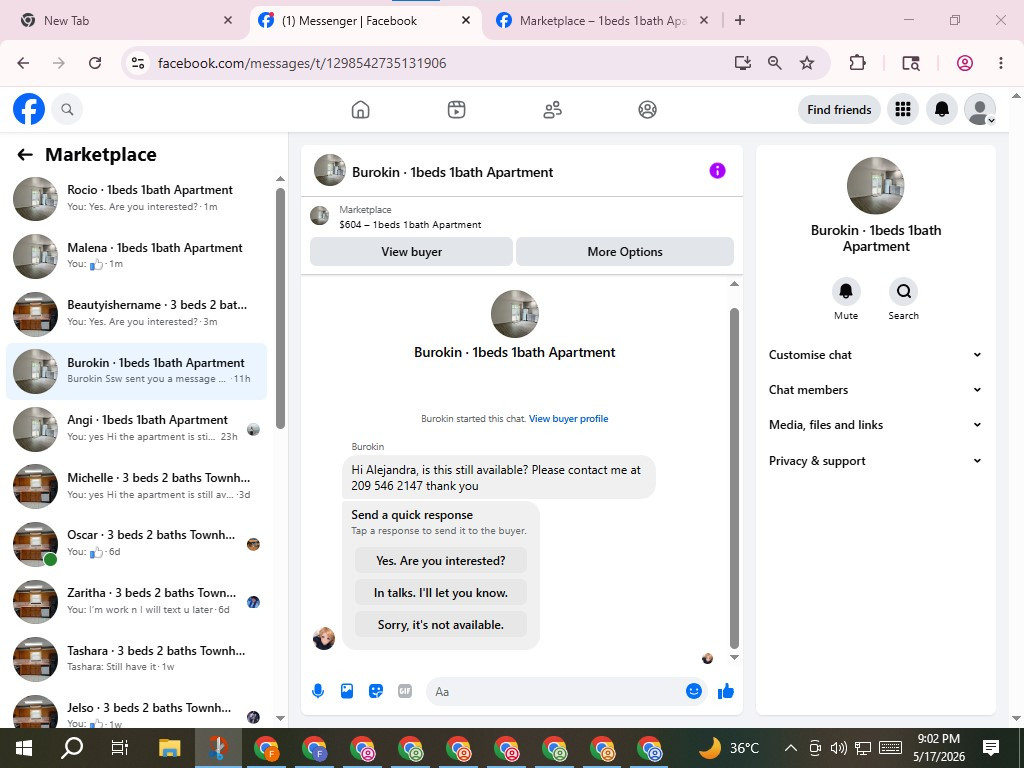Viewport: 1024px width, 768px height.
Task: Expand the Customise chat section
Action: [875, 355]
